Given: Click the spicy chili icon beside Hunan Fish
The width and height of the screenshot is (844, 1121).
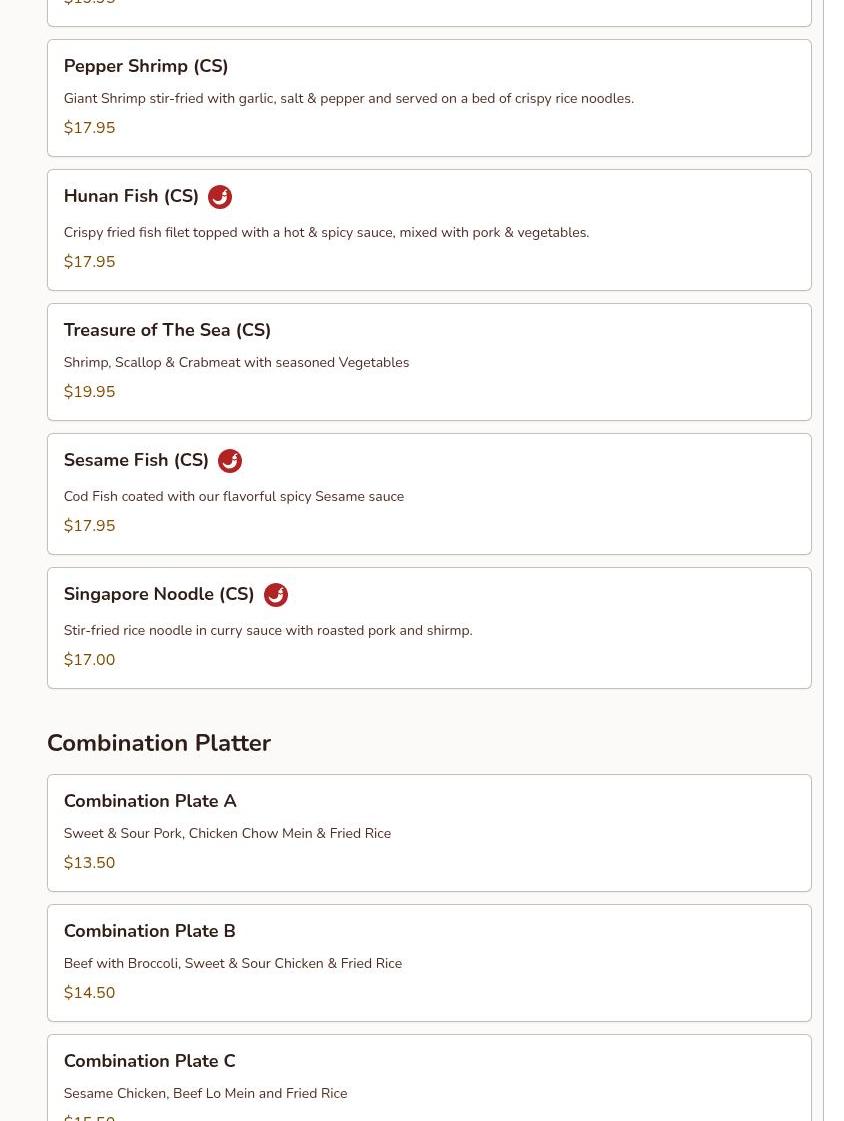Looking at the screenshot, I should click(x=220, y=197).
